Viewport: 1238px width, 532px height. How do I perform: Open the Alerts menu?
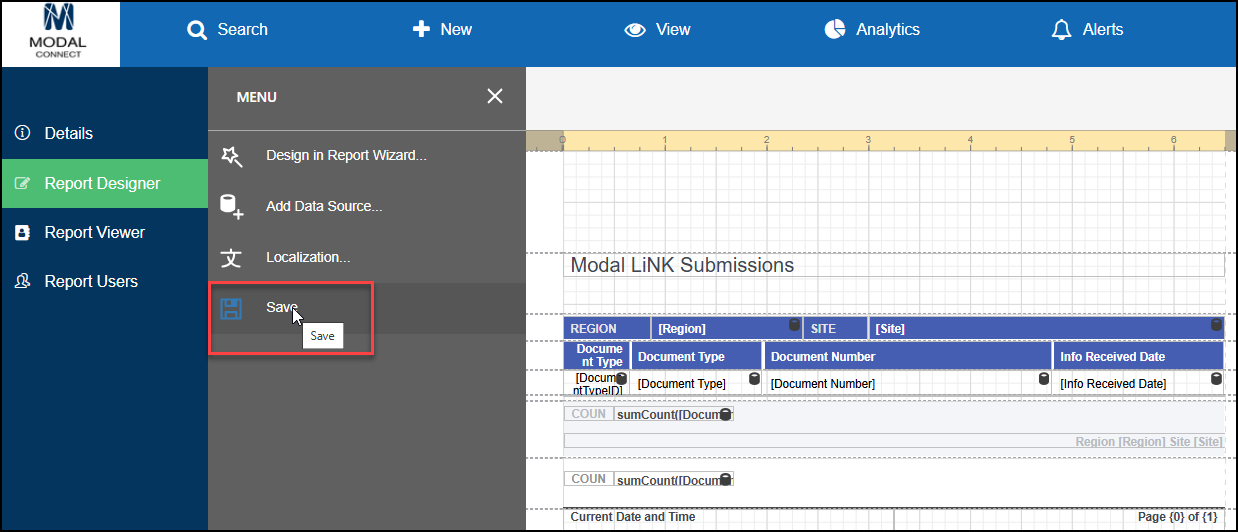click(x=1088, y=30)
